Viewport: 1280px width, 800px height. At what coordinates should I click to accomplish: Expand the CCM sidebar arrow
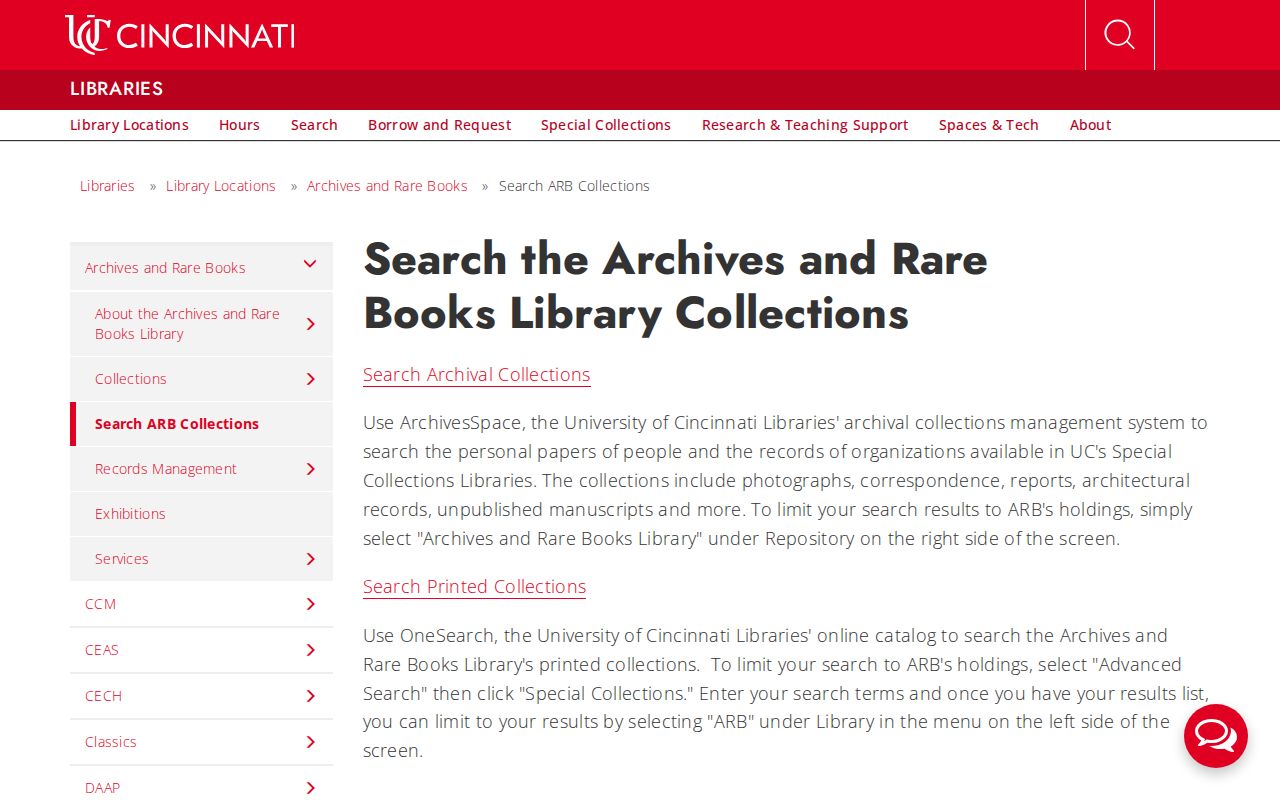pos(310,604)
